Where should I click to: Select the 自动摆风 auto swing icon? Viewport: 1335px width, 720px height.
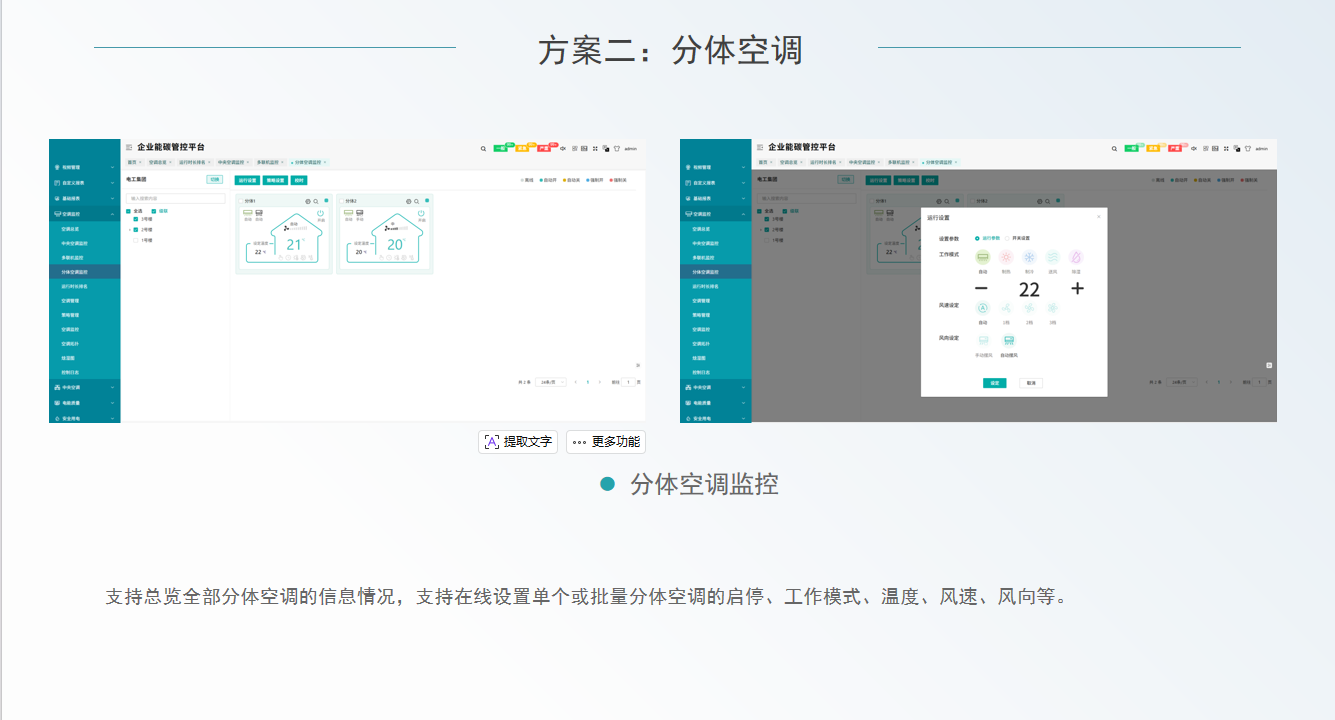(x=1008, y=341)
